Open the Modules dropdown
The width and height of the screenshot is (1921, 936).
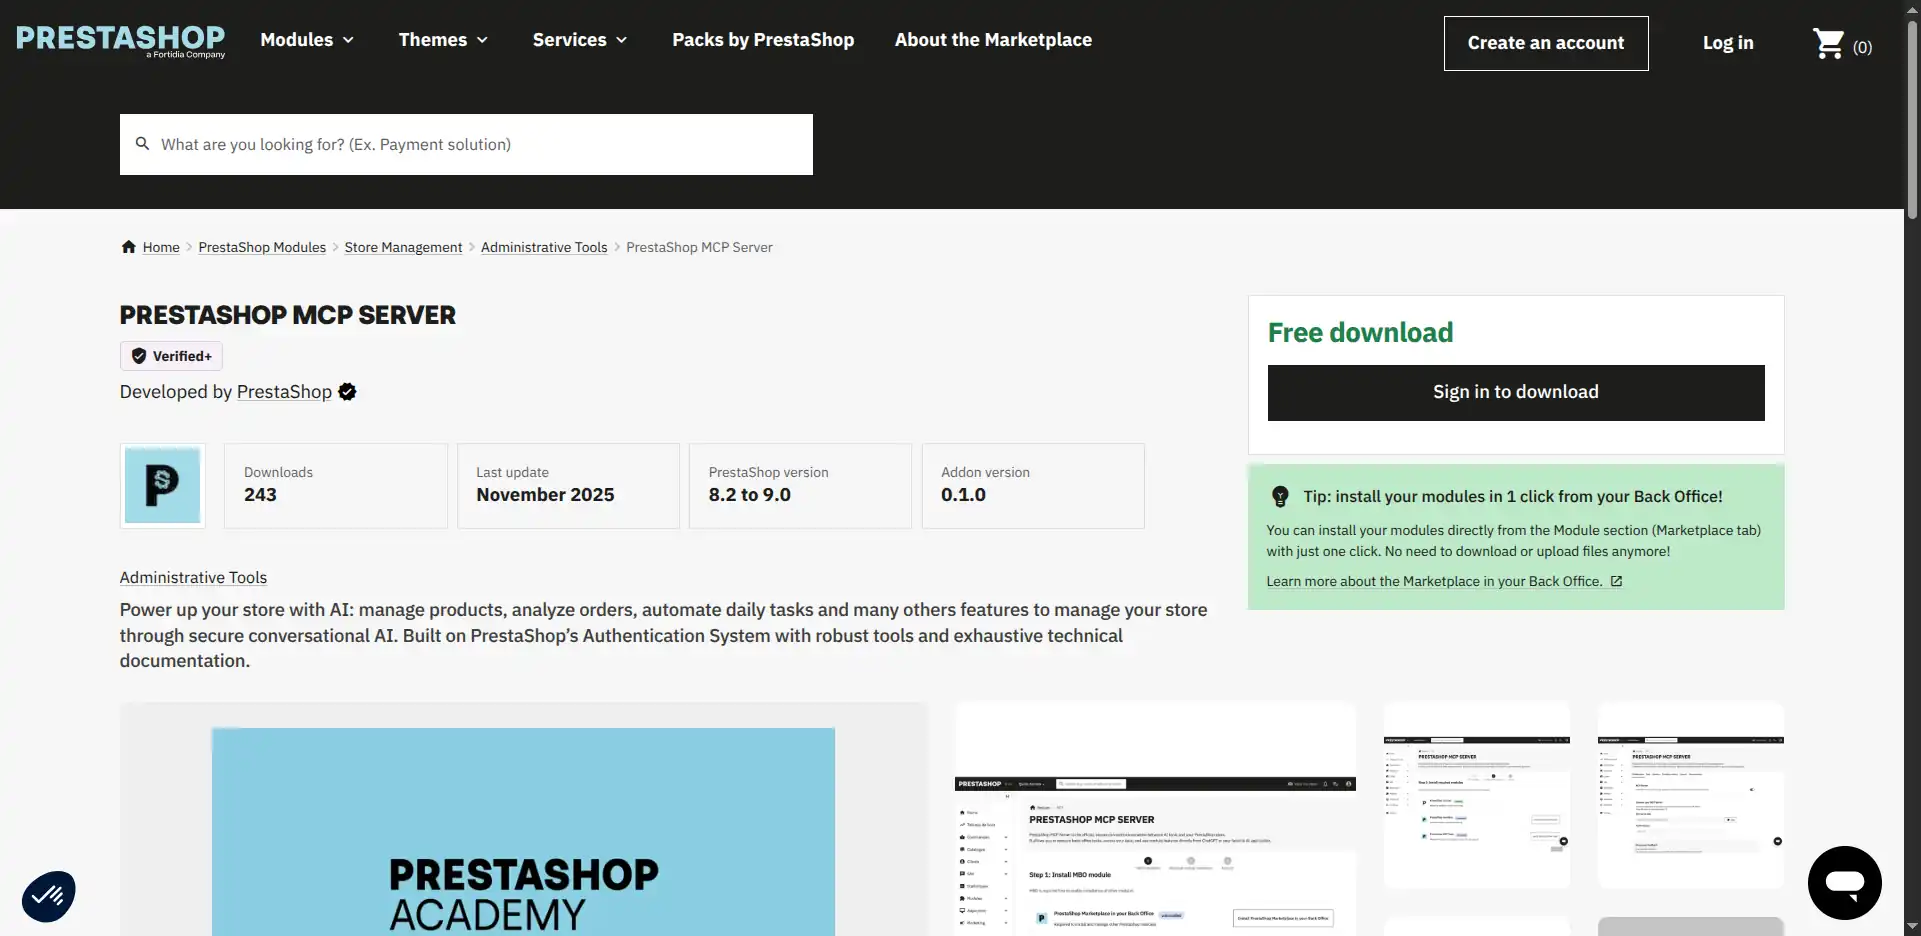coord(307,40)
